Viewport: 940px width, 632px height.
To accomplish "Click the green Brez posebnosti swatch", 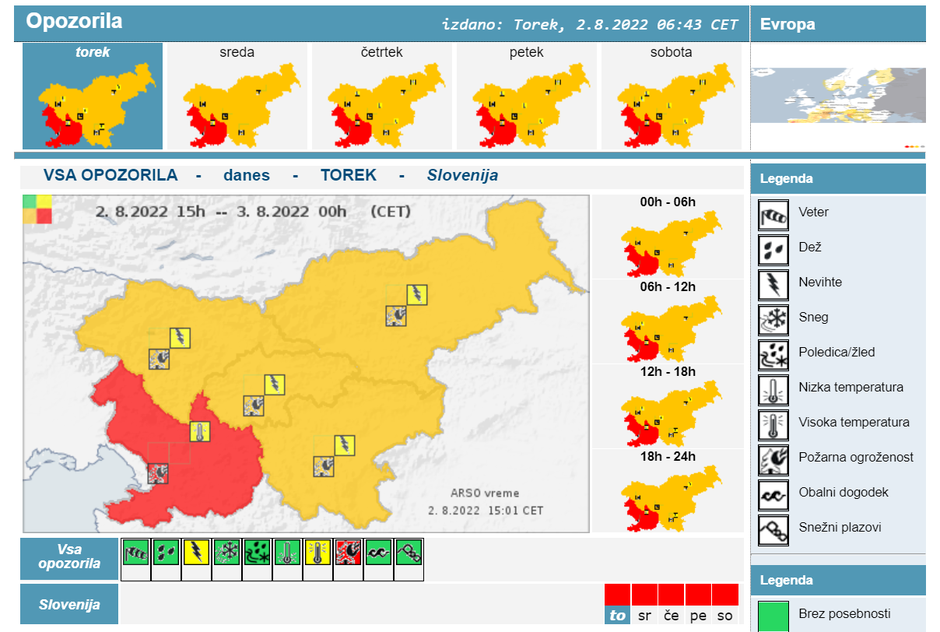I will pos(773,614).
